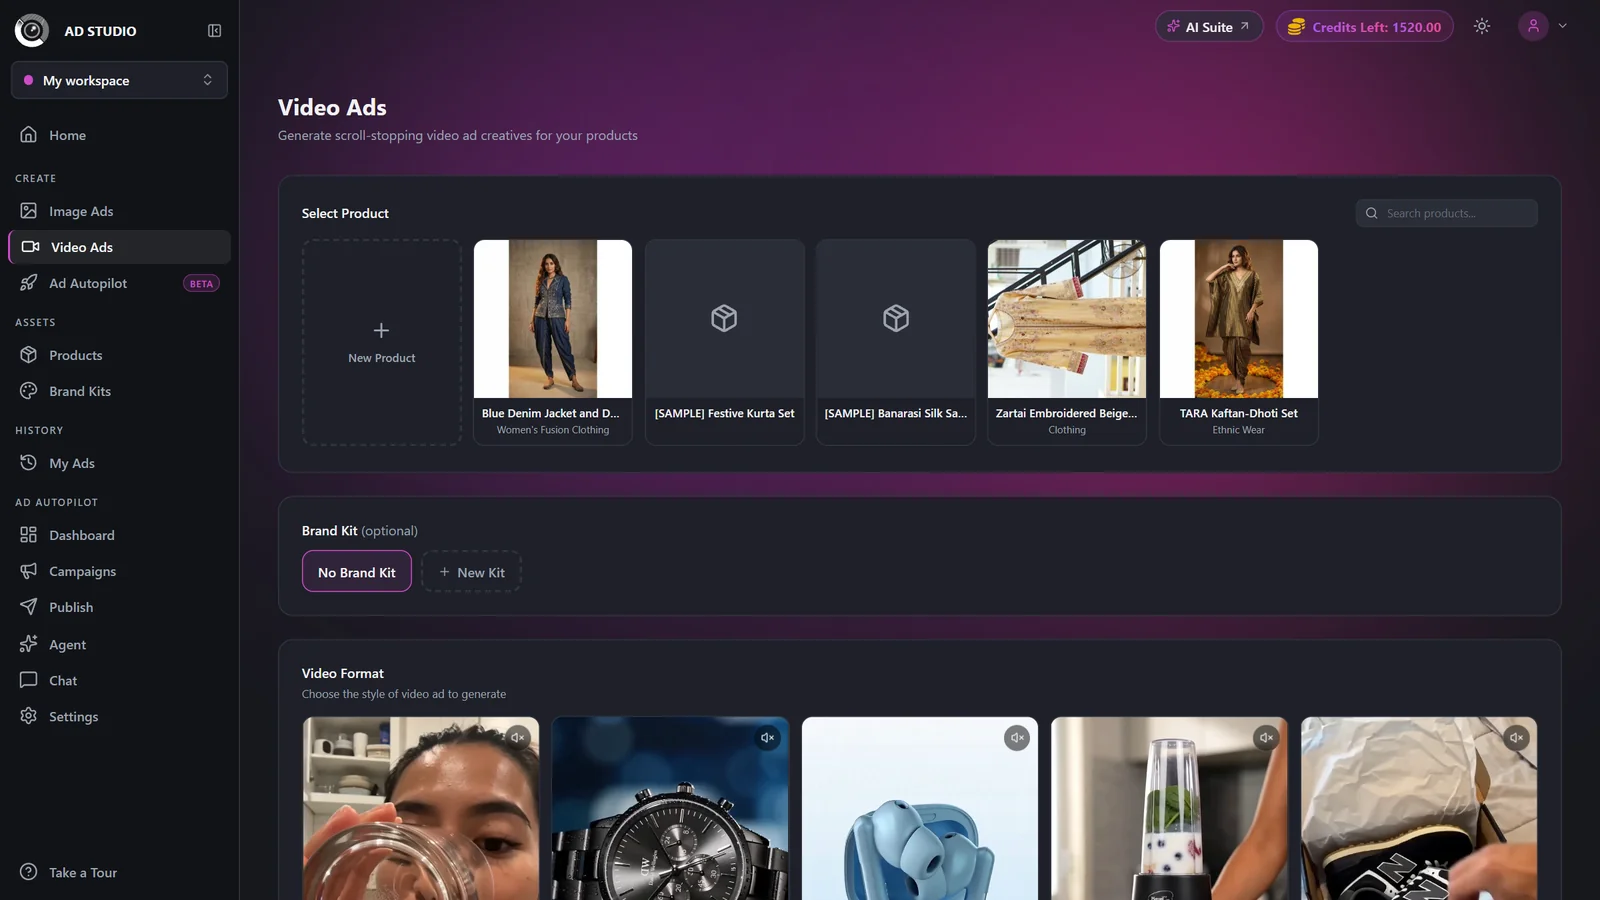This screenshot has width=1600, height=900.
Task: Select Video Ads in sidebar
Action: click(119, 247)
